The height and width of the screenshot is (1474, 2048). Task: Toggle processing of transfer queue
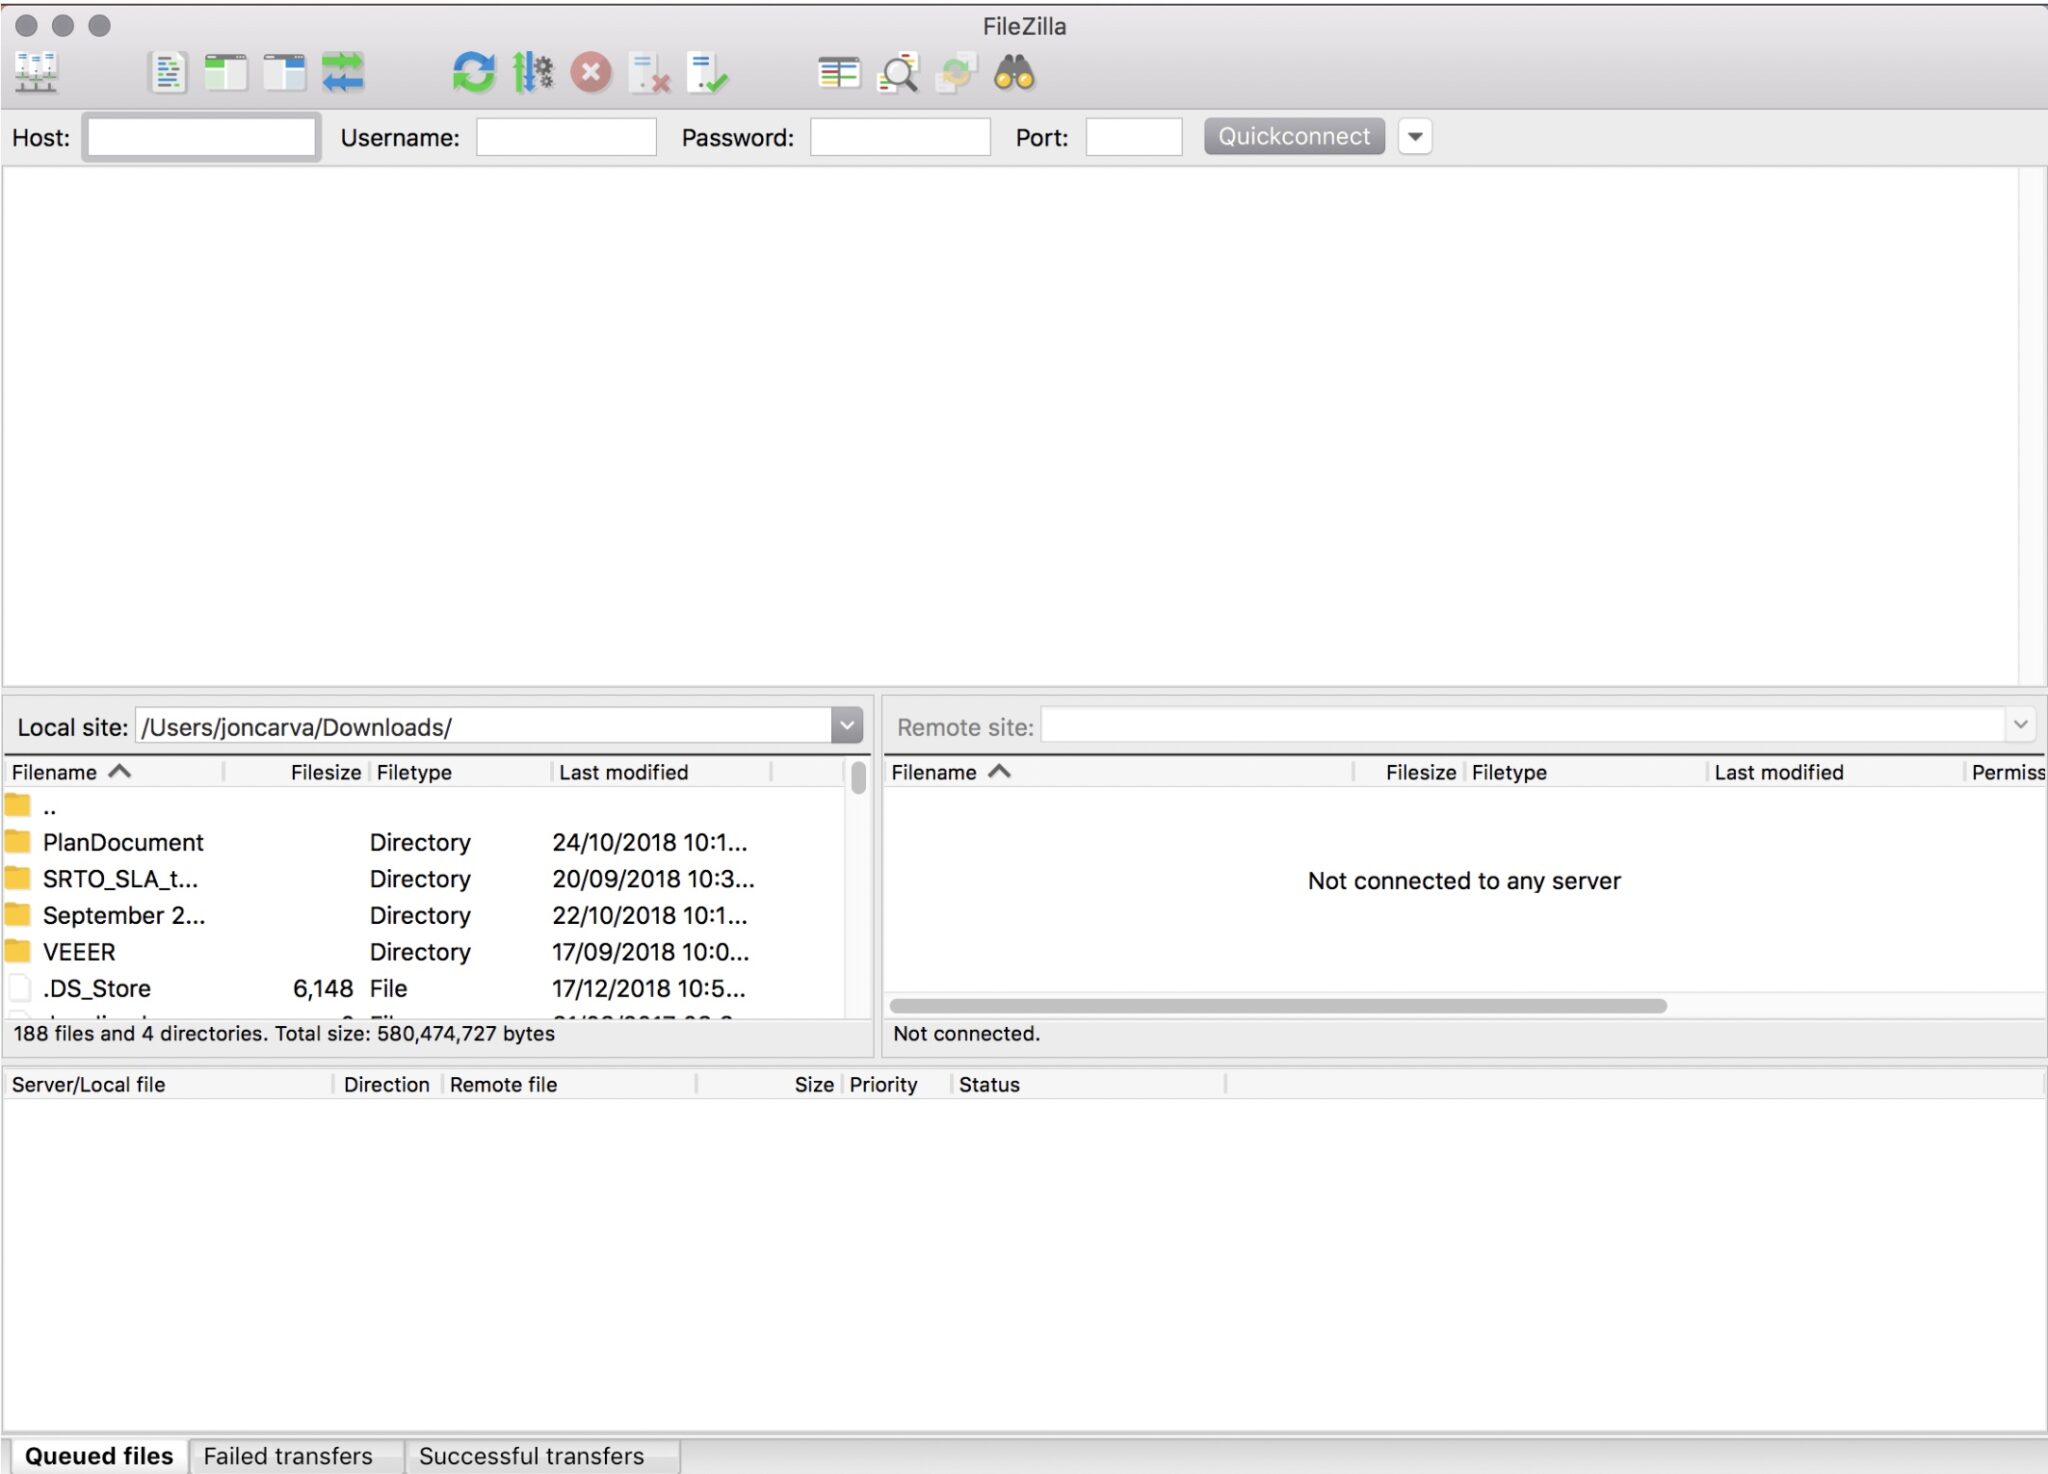[x=532, y=74]
